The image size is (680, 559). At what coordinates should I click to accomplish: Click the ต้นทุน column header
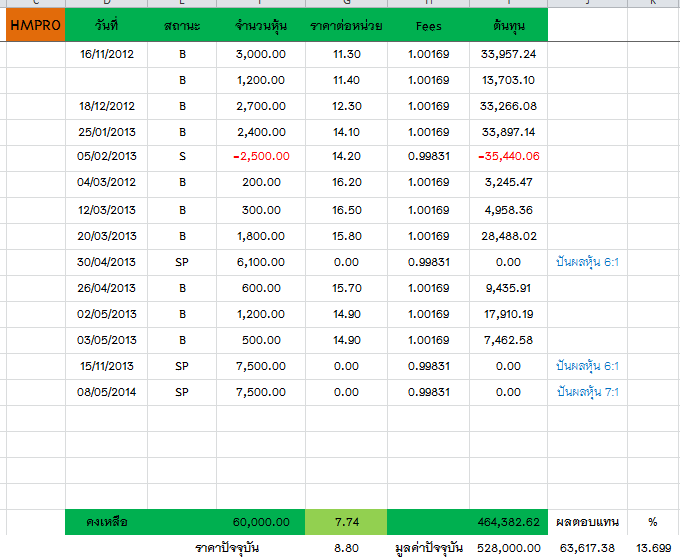click(x=509, y=25)
